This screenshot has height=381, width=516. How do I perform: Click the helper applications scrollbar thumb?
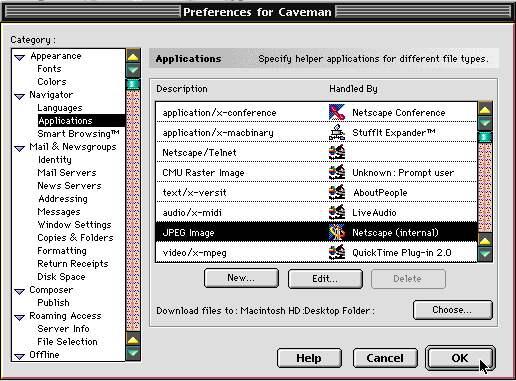[485, 137]
